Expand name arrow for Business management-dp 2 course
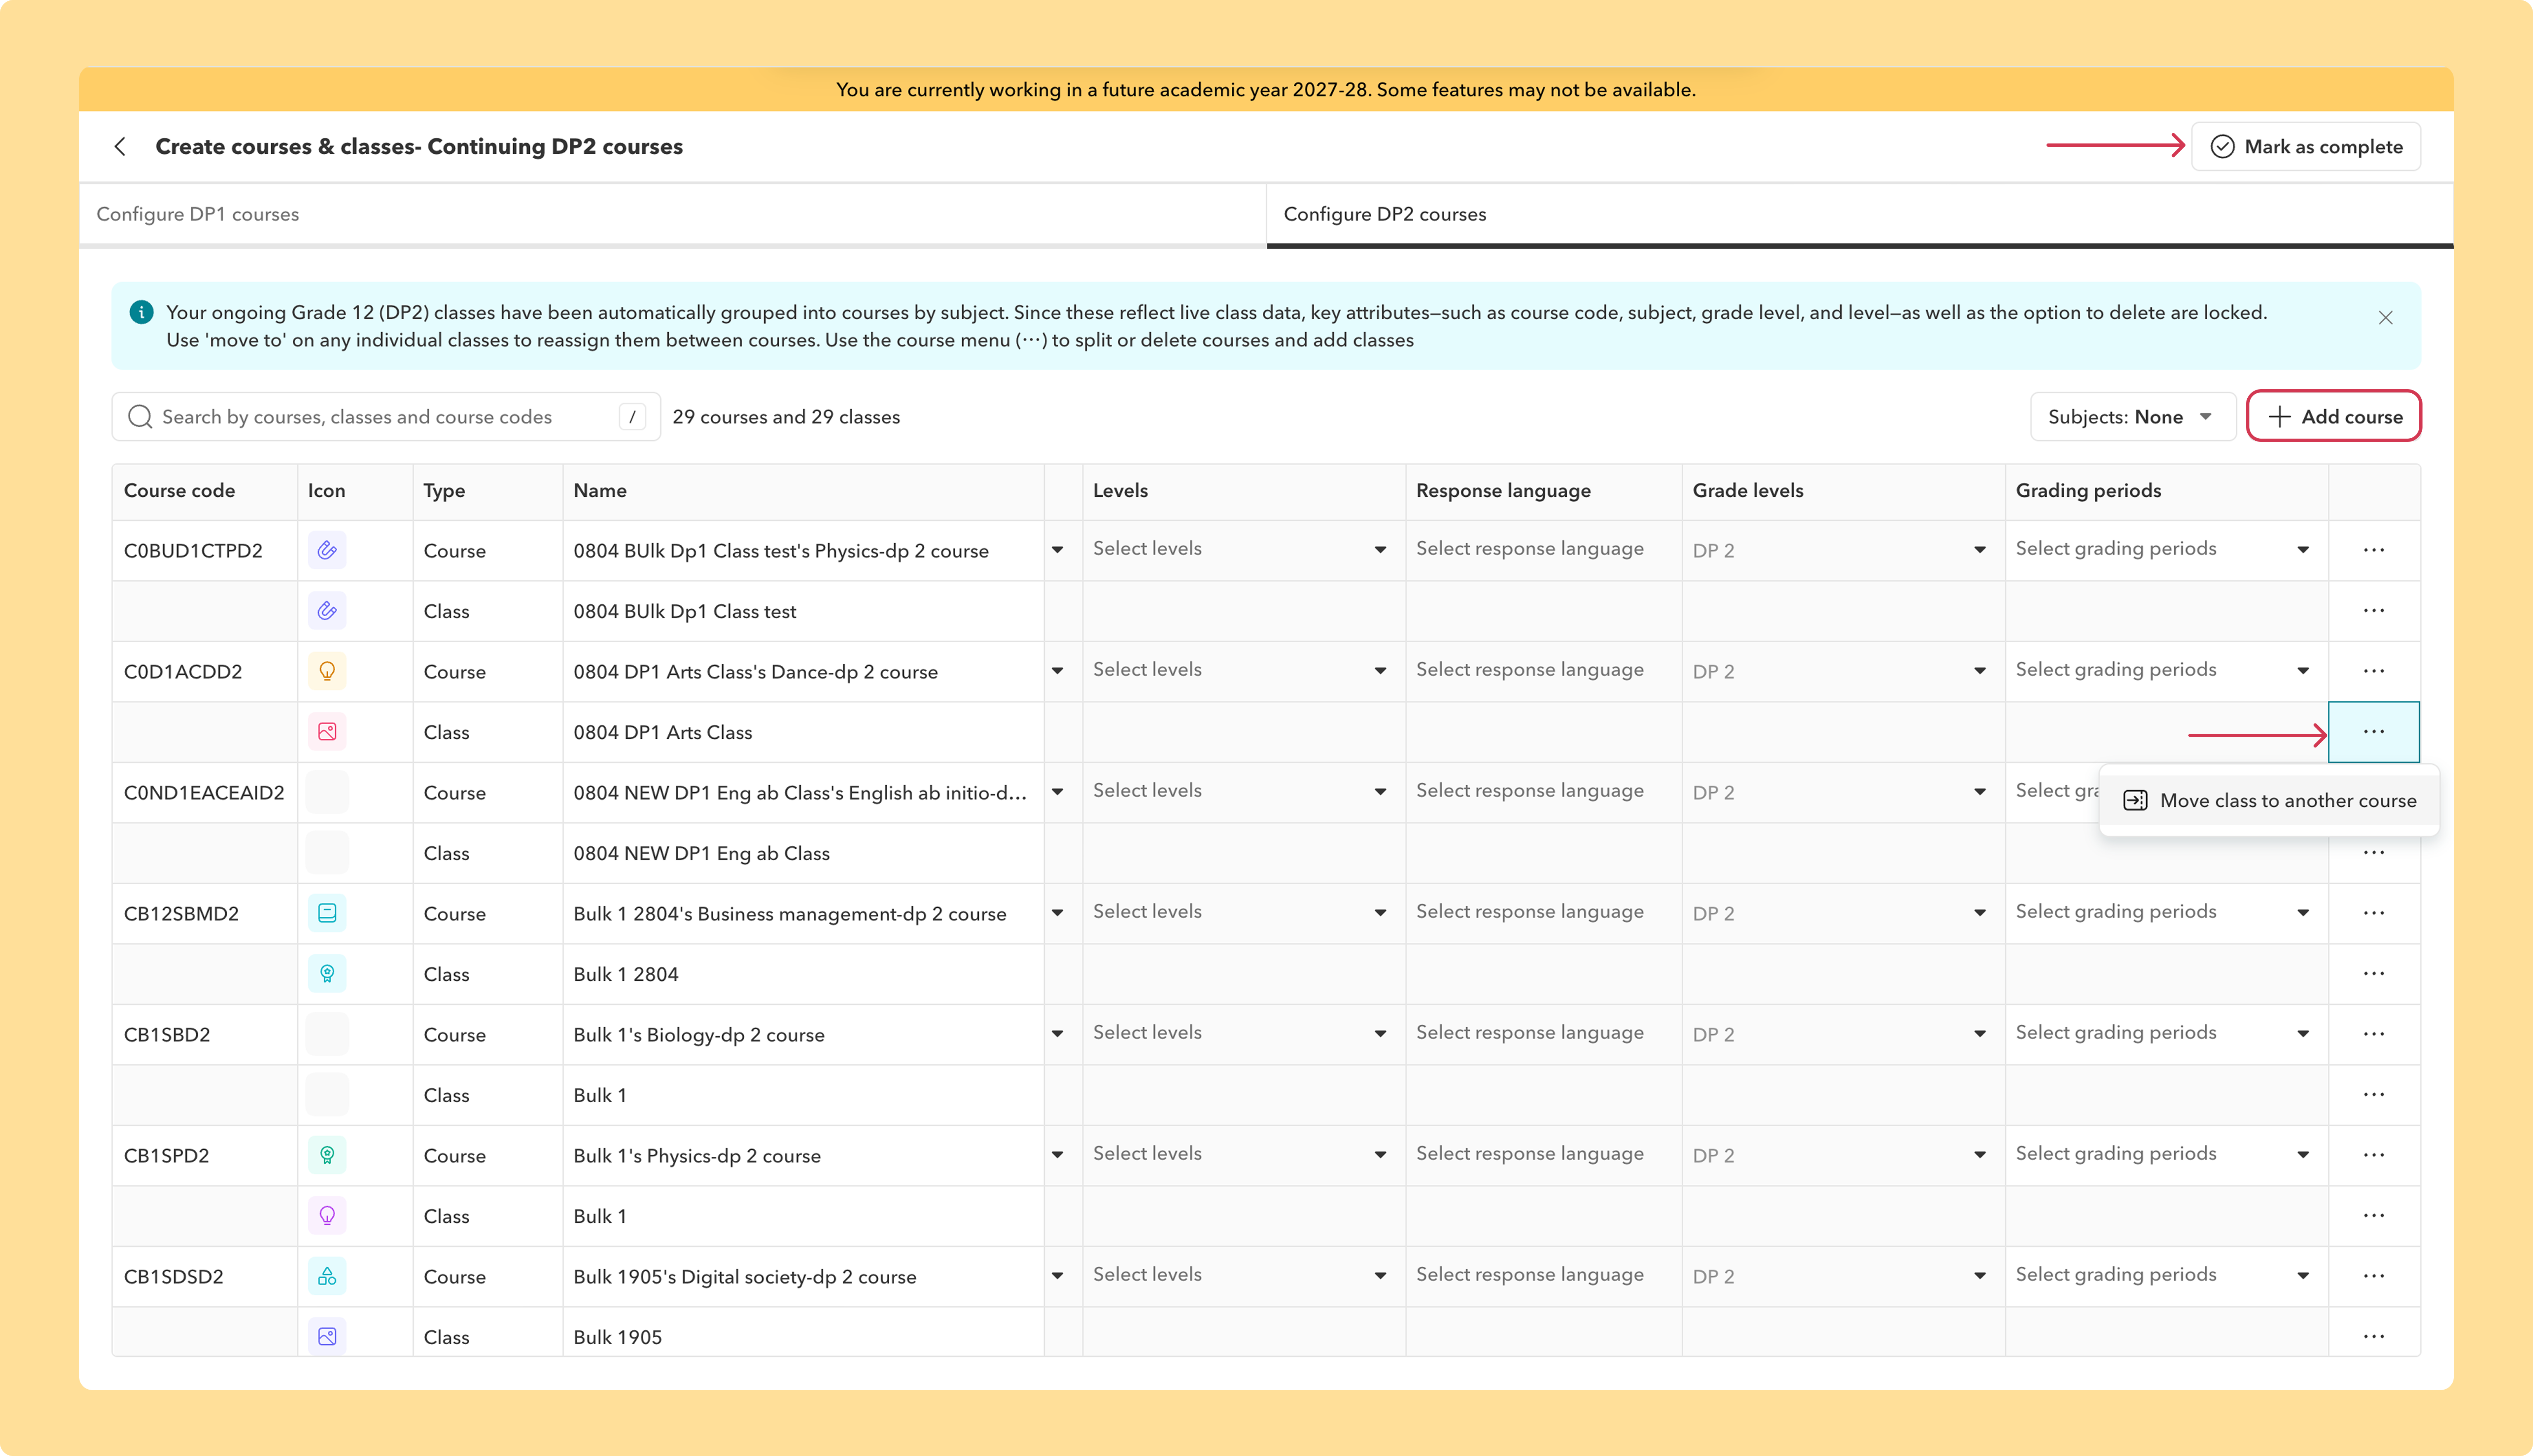Viewport: 2533px width, 1456px height. pos(1057,913)
